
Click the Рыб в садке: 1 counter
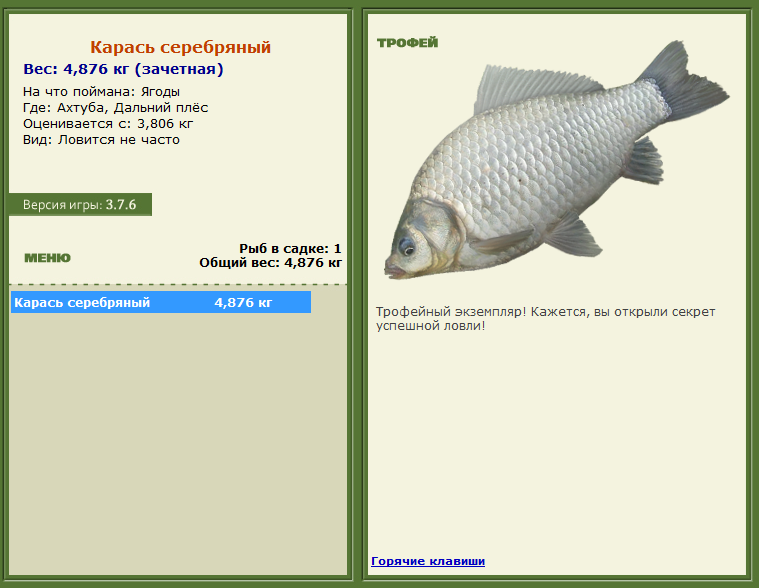pyautogui.click(x=290, y=249)
